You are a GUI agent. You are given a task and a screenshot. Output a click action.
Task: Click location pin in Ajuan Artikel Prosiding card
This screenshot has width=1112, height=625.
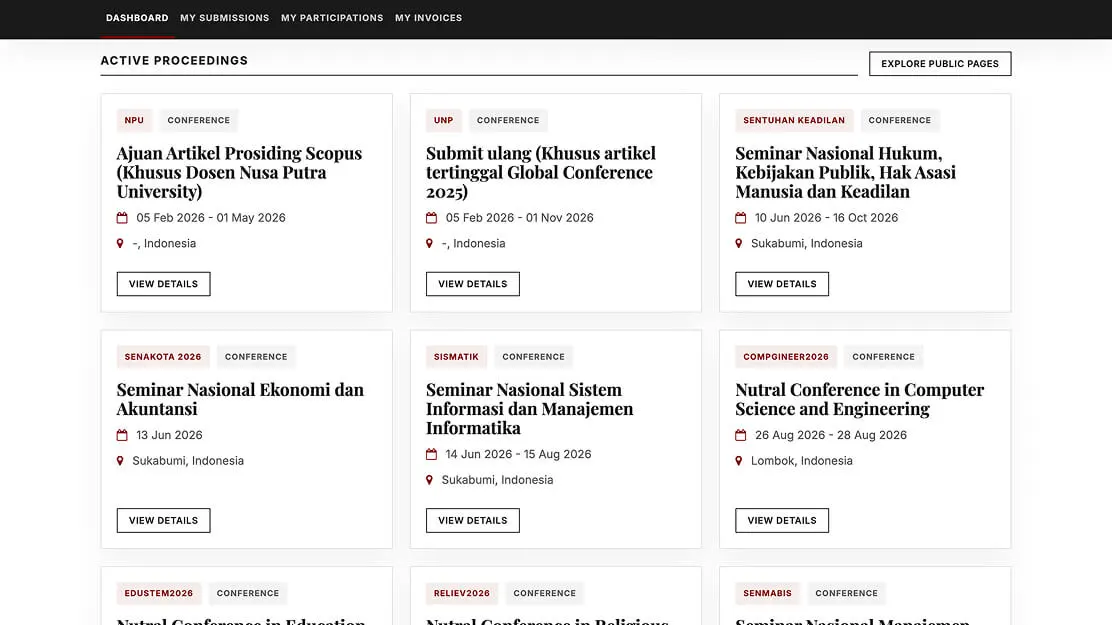click(120, 243)
